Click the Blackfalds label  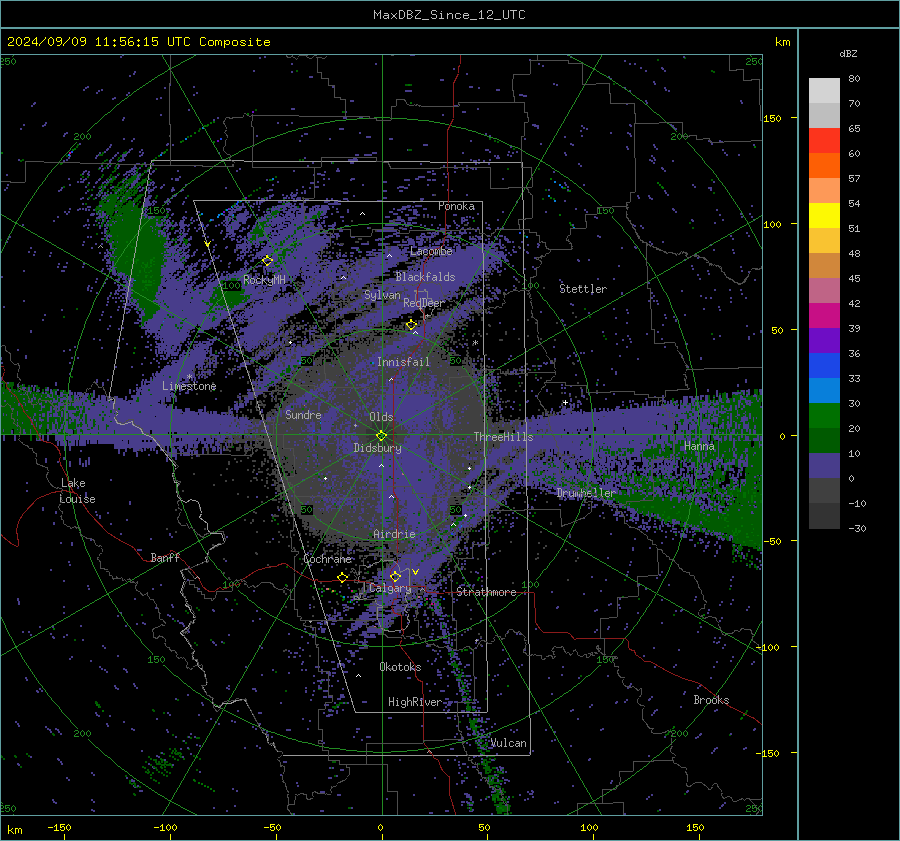[425, 277]
